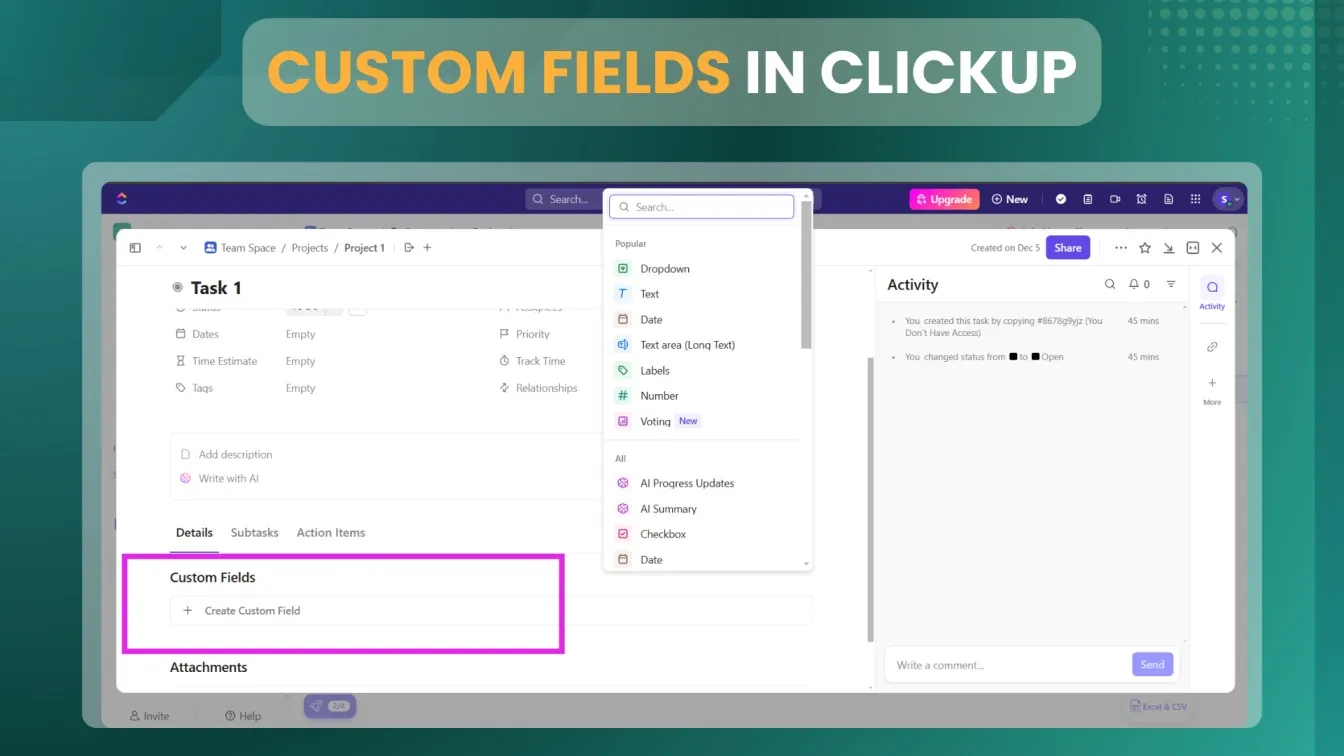Open the Activity filter icon

1171,284
